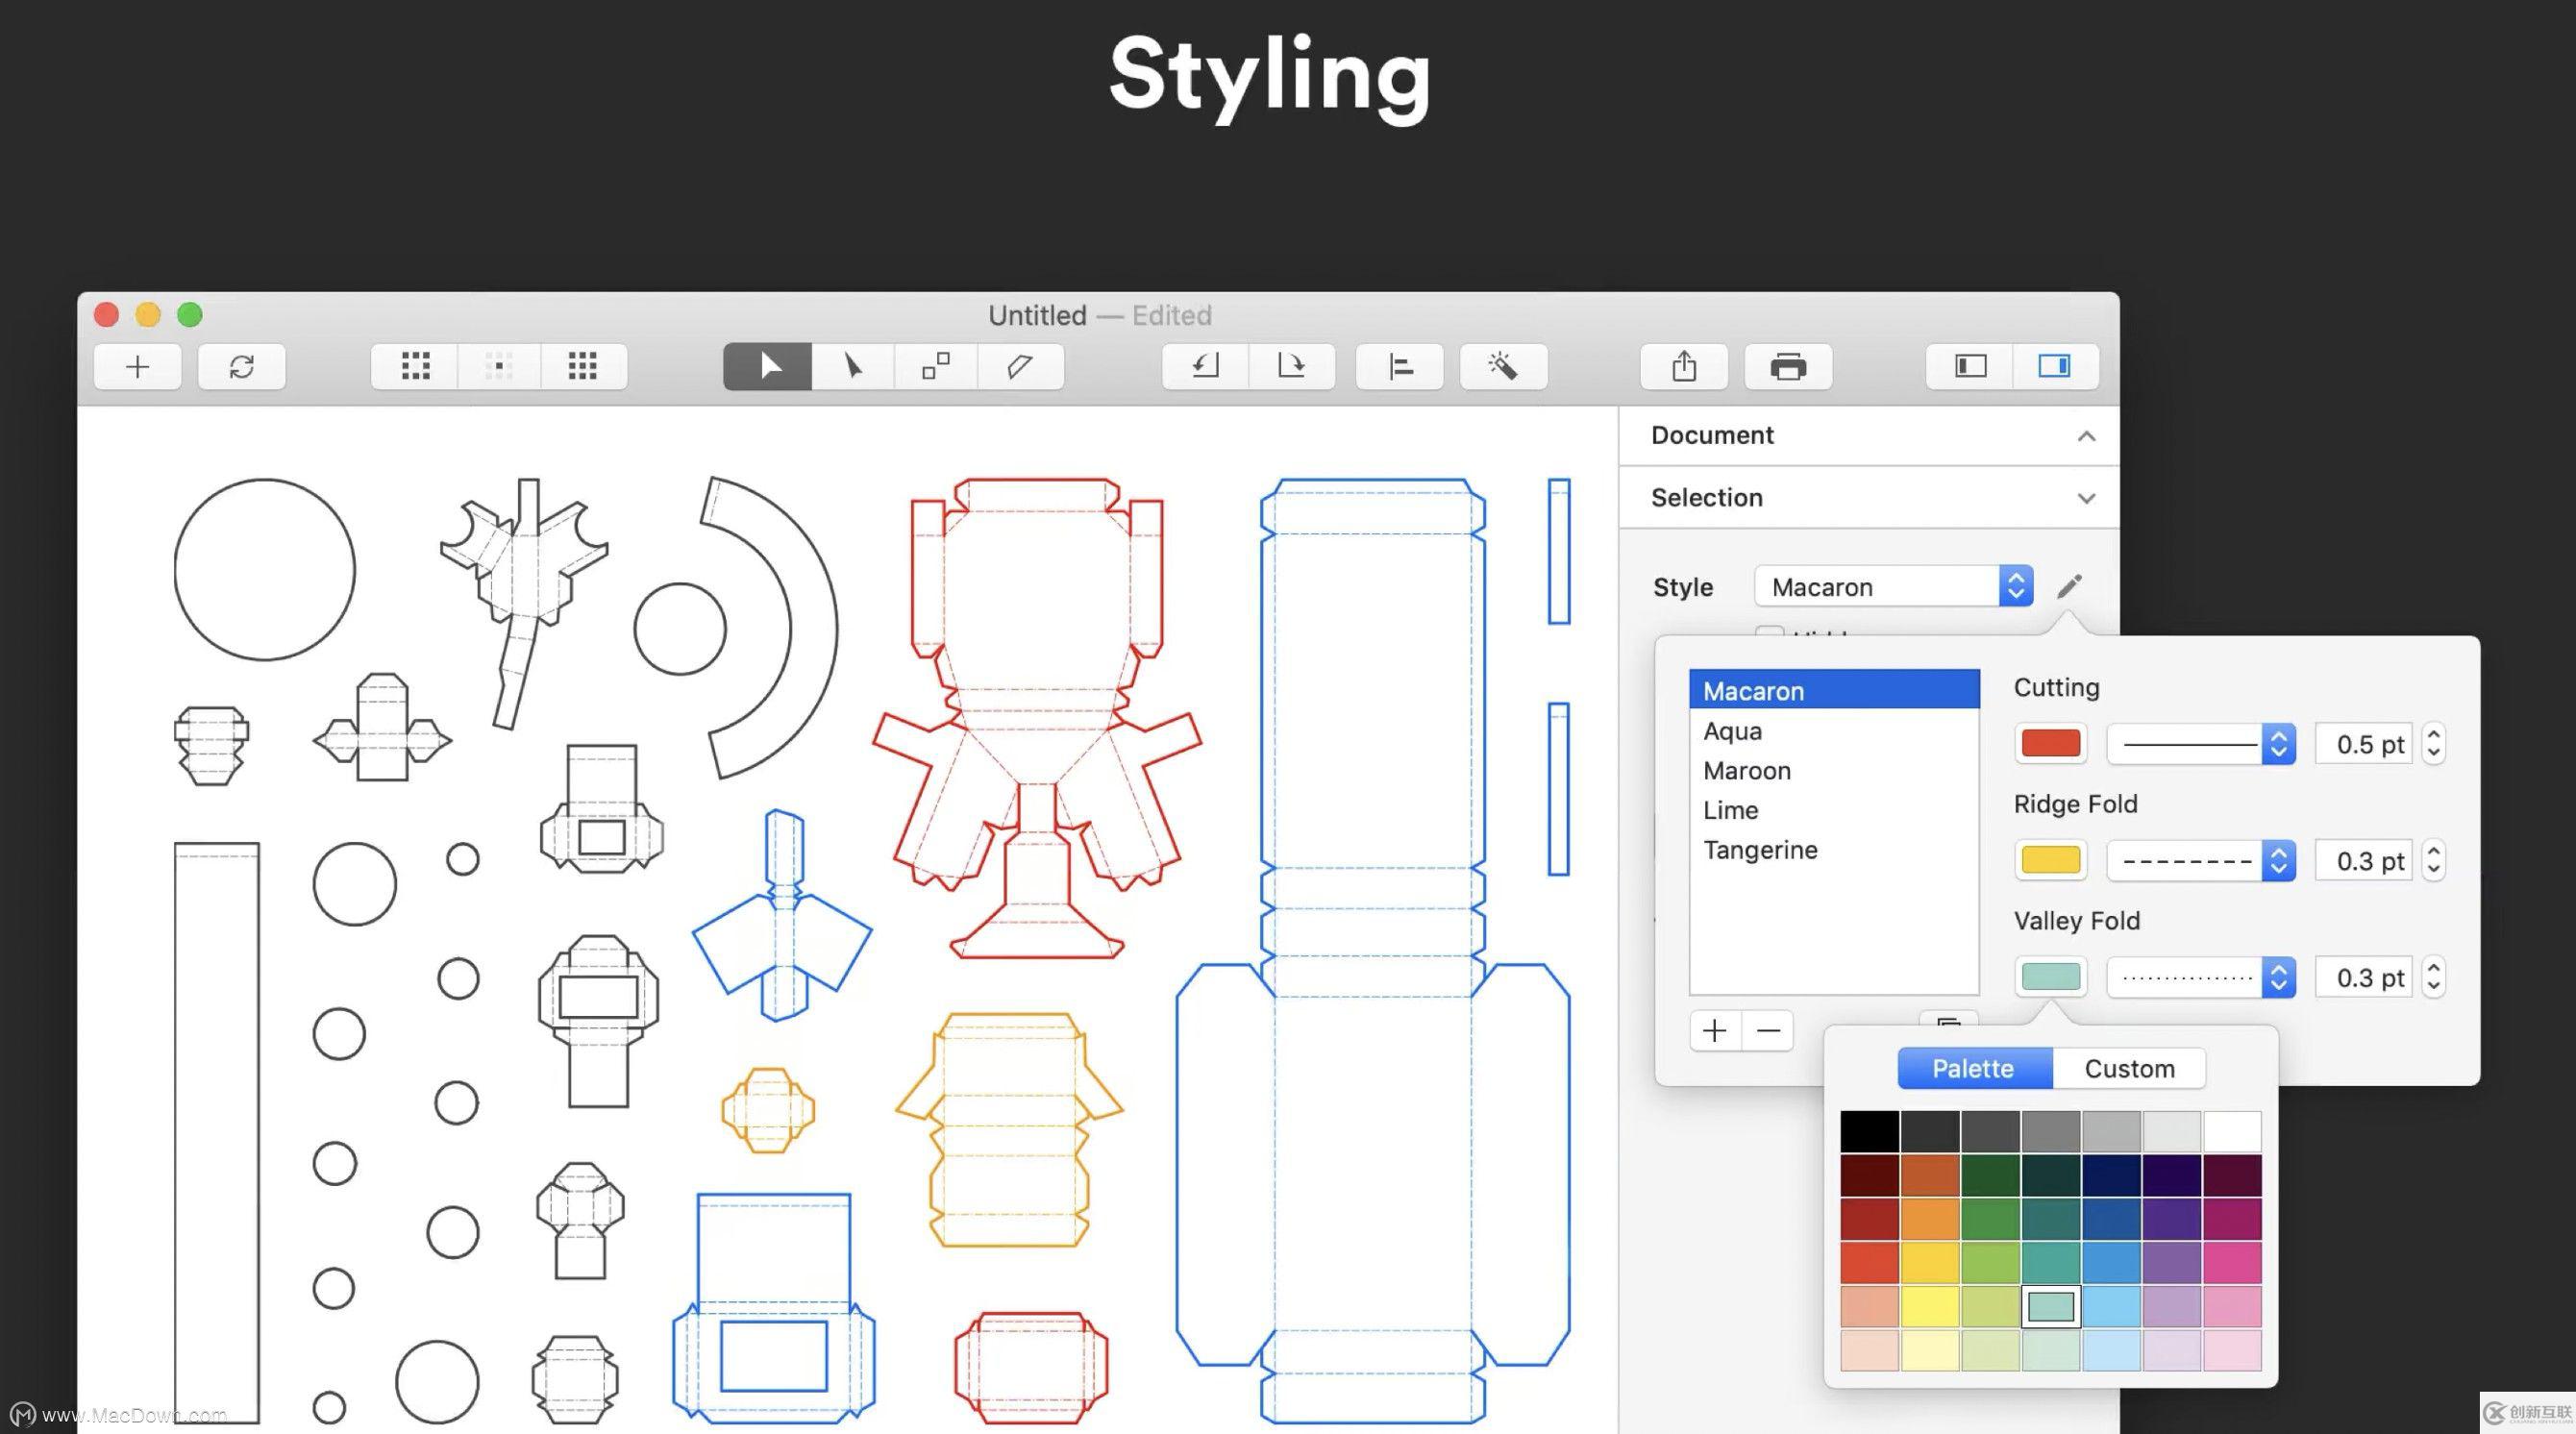Toggle the right inspector panel
The image size is (2576, 1434).
coord(2055,367)
